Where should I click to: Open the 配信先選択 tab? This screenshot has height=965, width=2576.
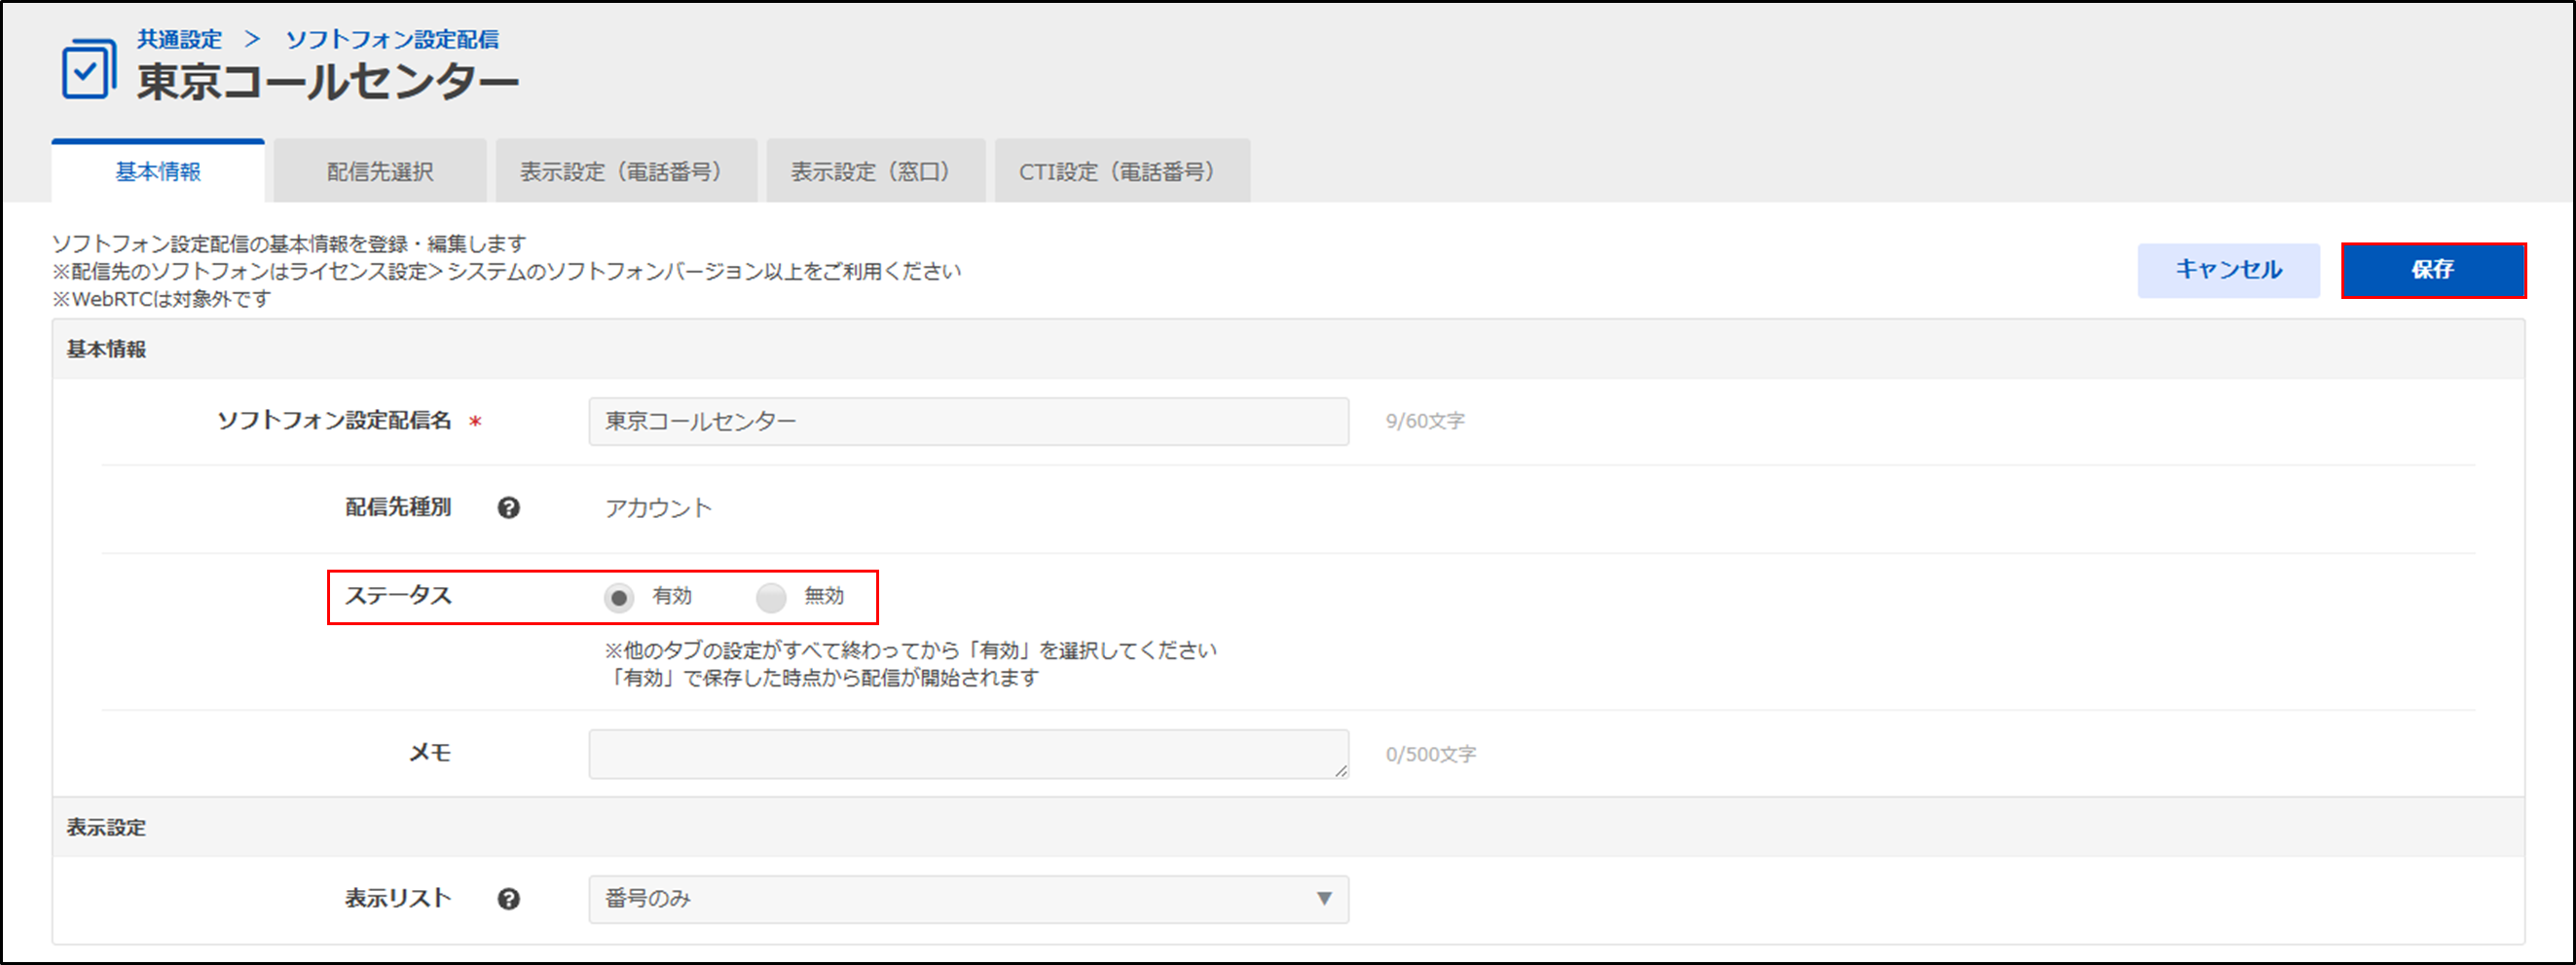click(x=380, y=172)
